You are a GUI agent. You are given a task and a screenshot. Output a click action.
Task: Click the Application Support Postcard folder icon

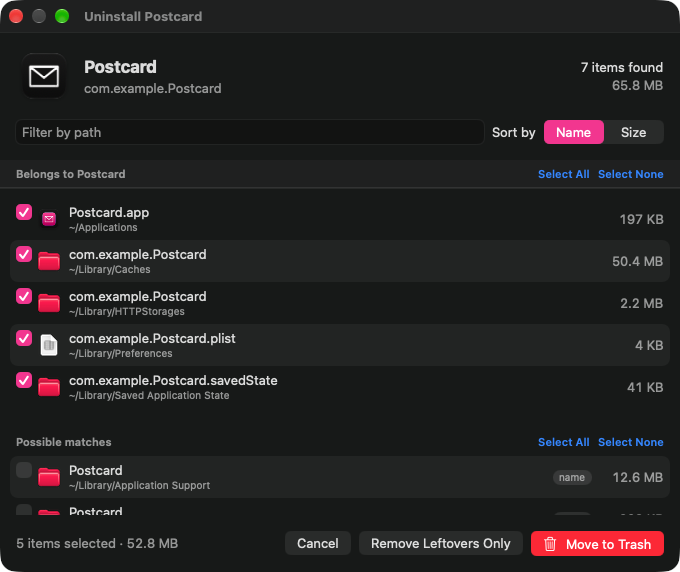click(x=49, y=477)
